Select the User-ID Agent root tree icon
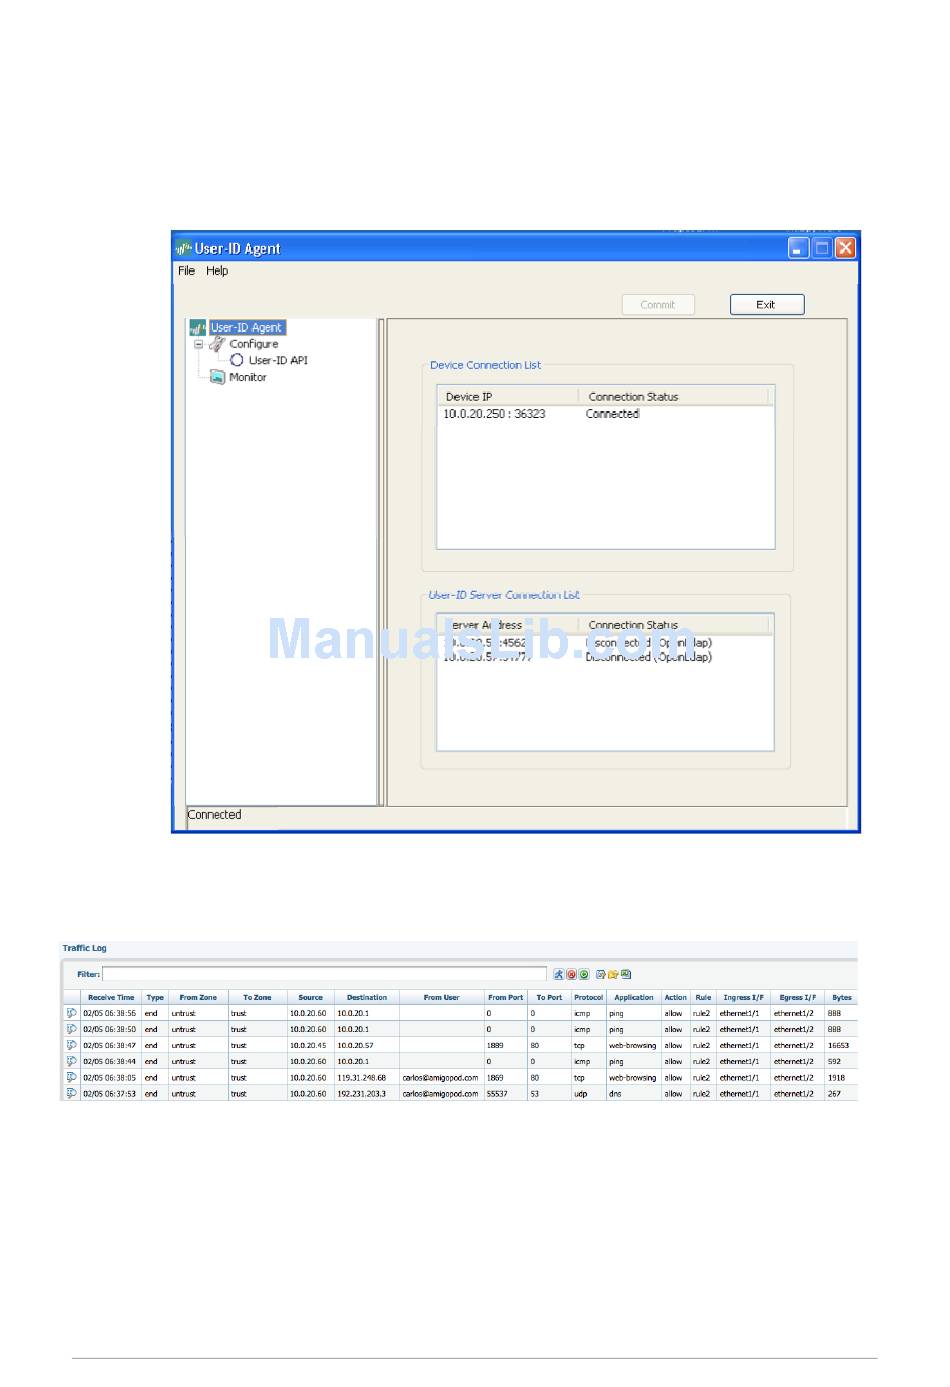The height and width of the screenshot is (1387, 950). (198, 328)
